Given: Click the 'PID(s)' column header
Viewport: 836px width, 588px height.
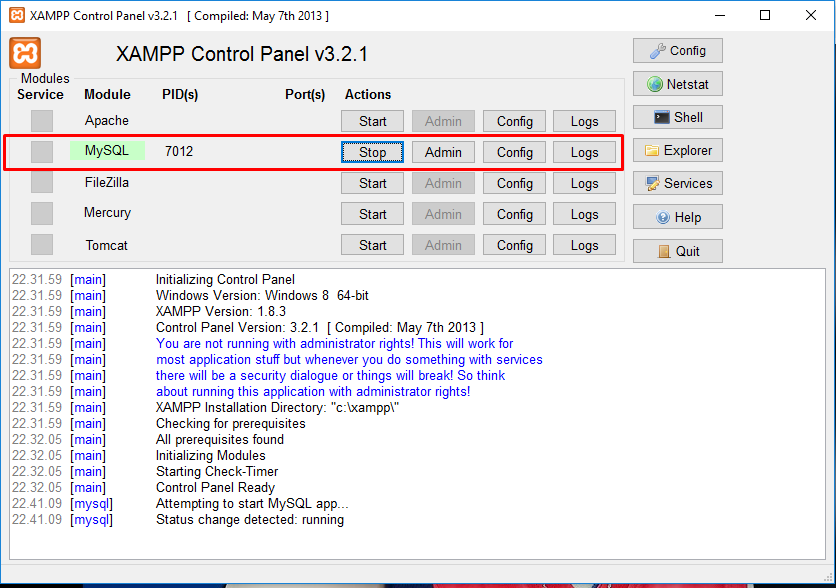Looking at the screenshot, I should [180, 94].
